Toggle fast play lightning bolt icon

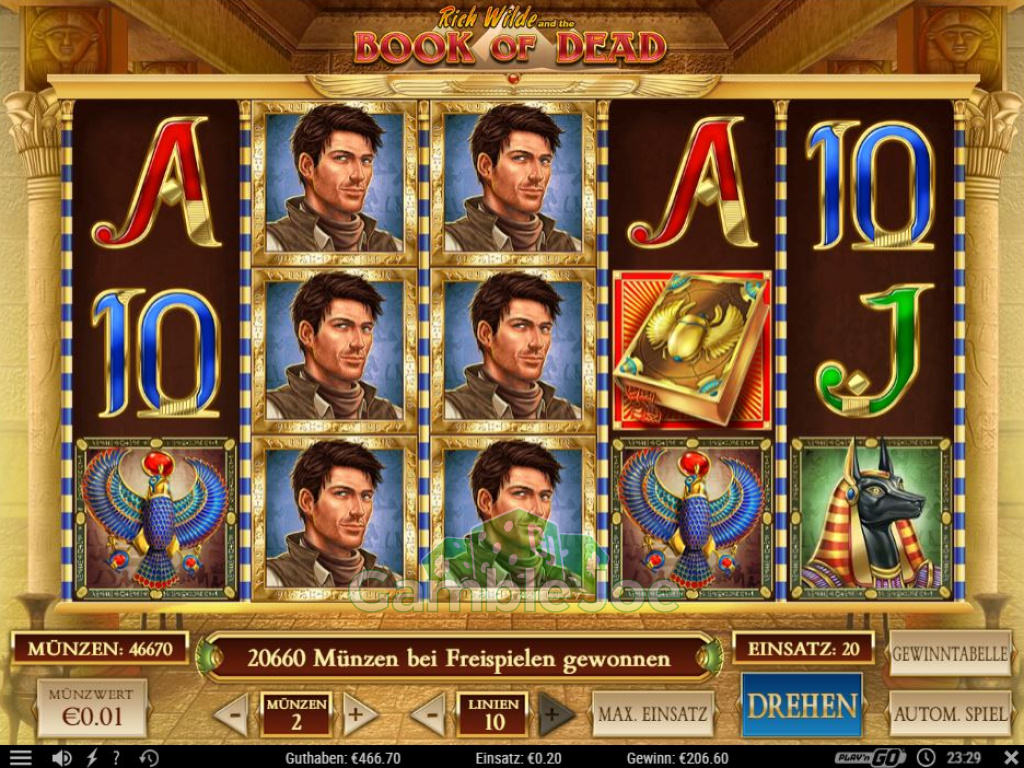(92, 758)
